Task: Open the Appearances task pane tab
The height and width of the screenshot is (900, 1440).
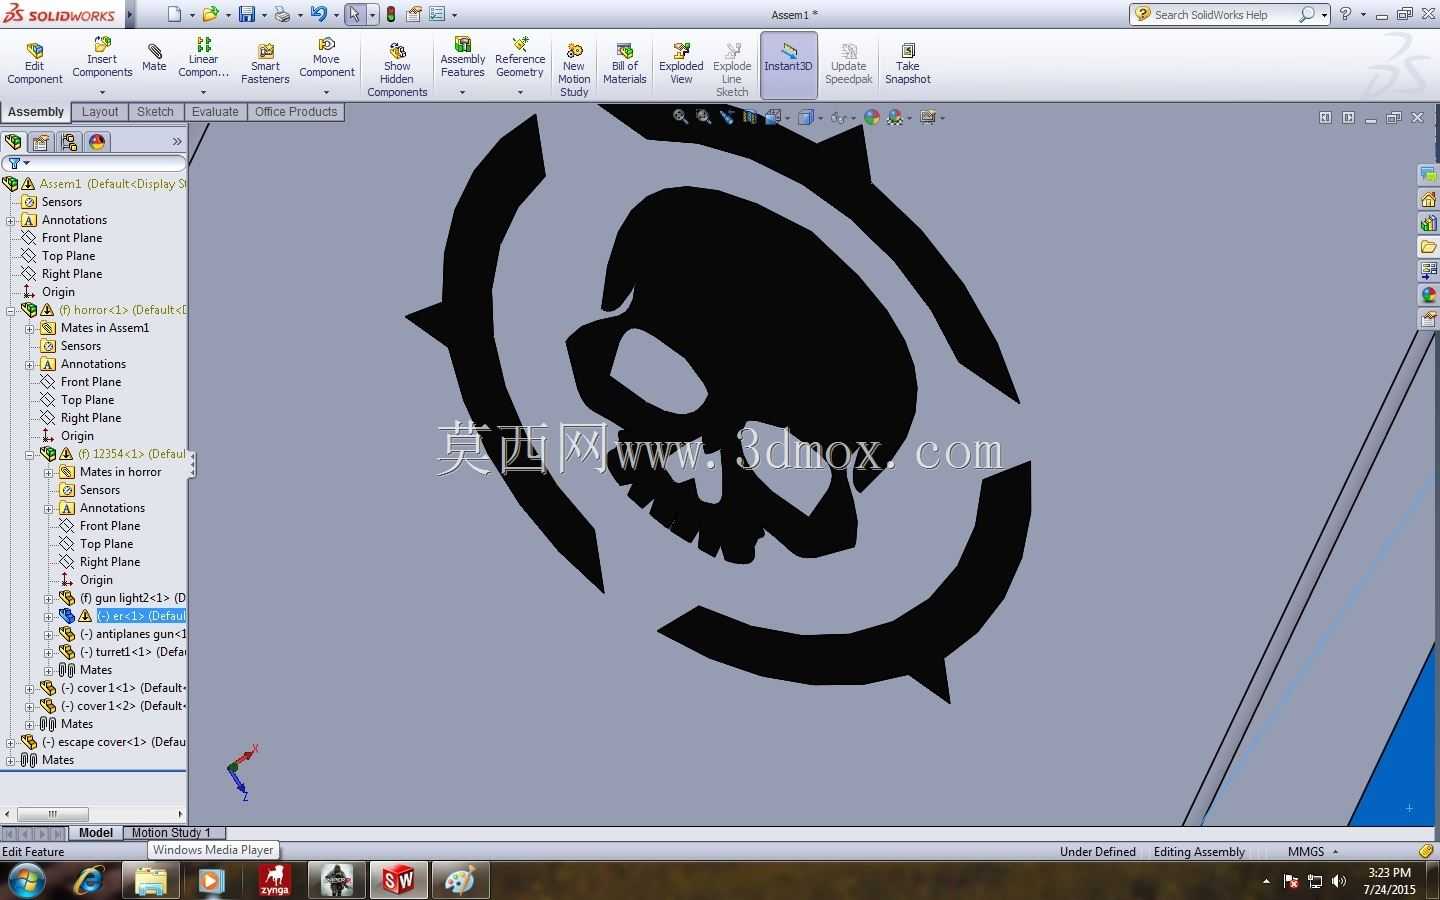Action: click(x=1429, y=295)
